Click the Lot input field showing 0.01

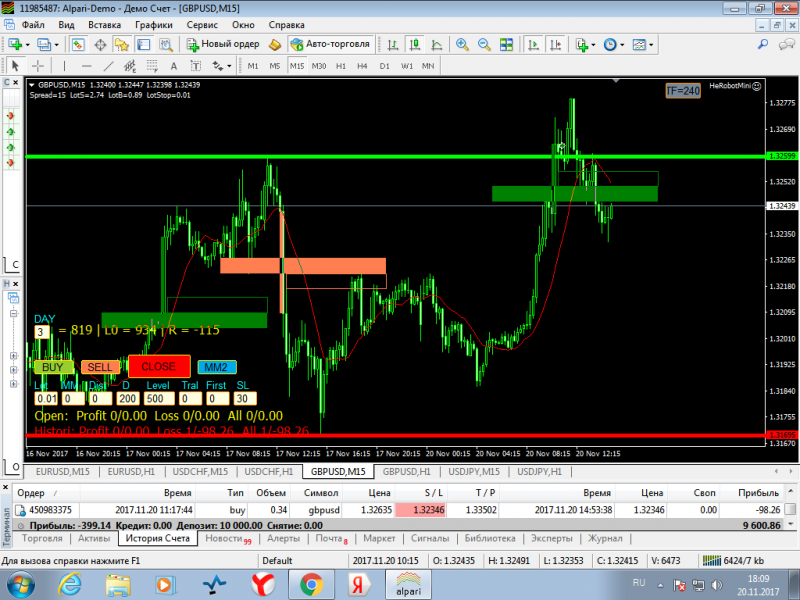46,399
